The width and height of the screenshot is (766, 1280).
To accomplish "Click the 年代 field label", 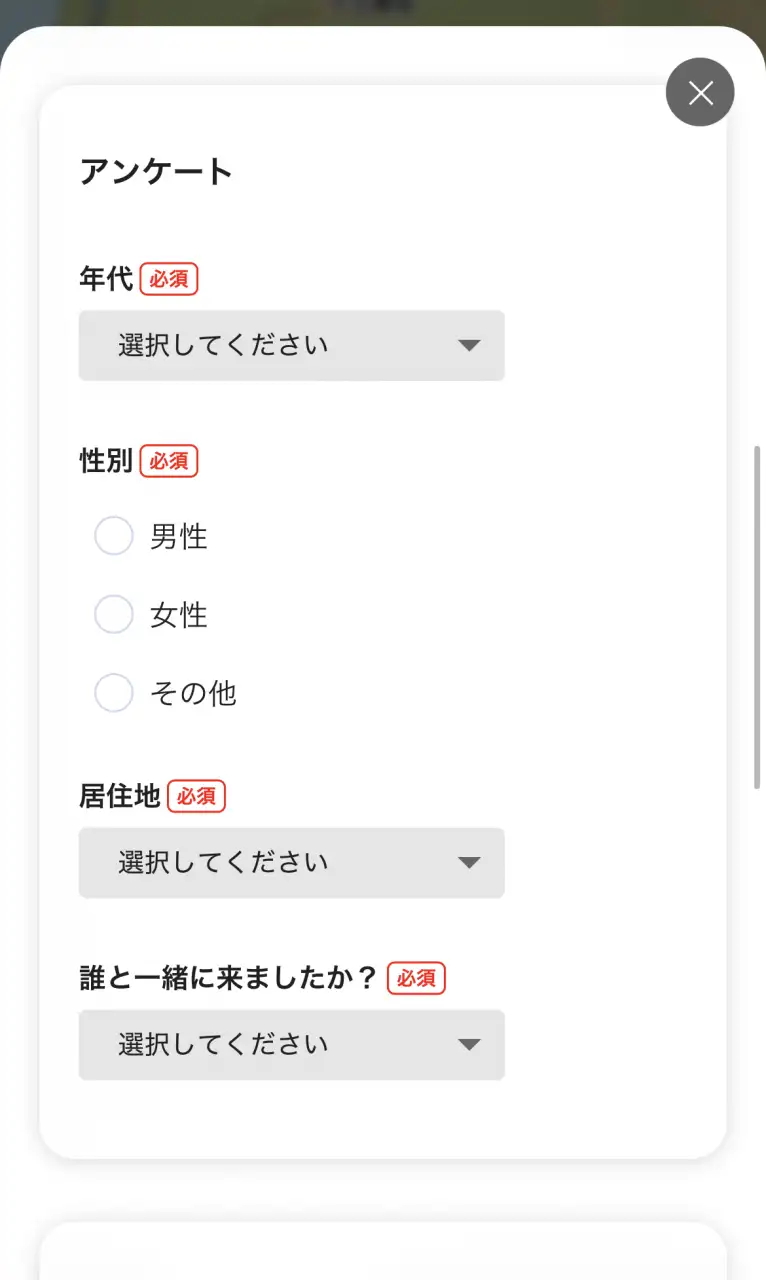I will pyautogui.click(x=106, y=279).
